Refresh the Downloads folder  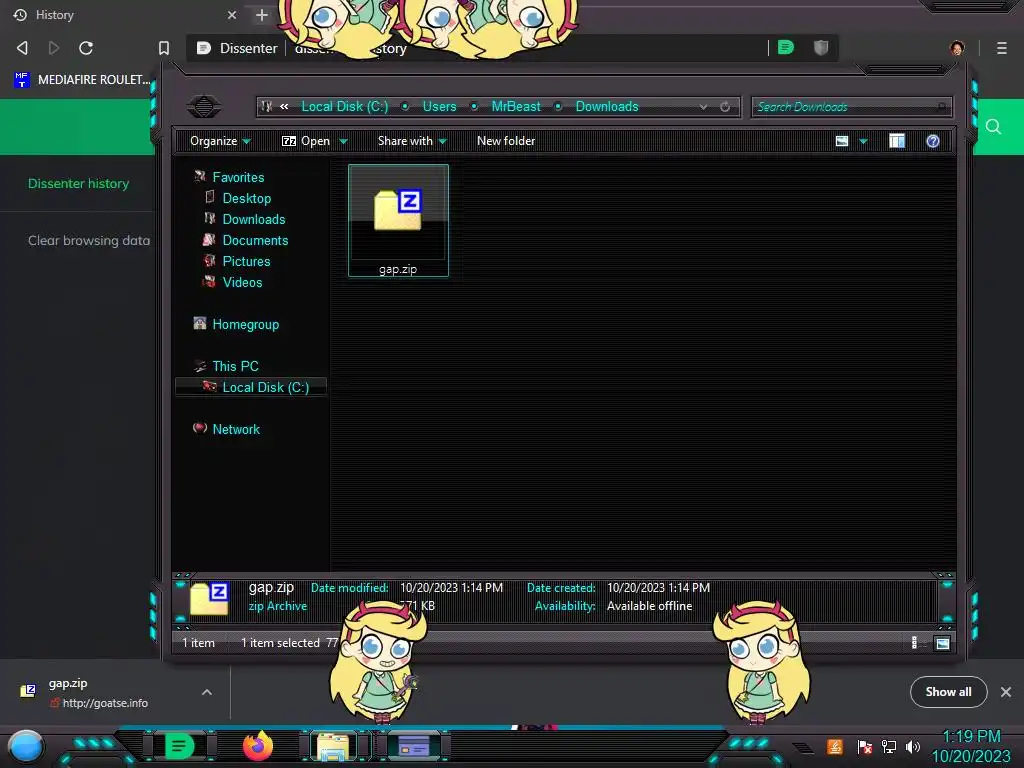(725, 106)
